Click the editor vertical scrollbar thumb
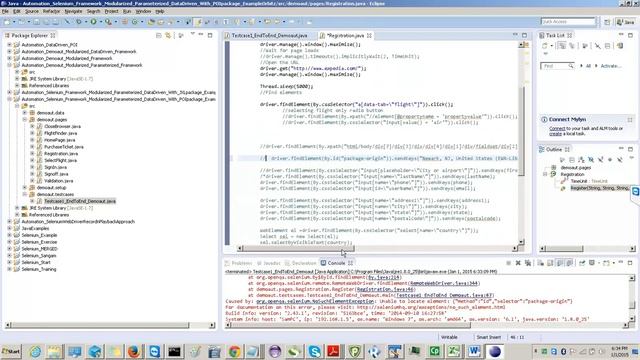Viewport: 640px width, 360px height. (x=521, y=131)
